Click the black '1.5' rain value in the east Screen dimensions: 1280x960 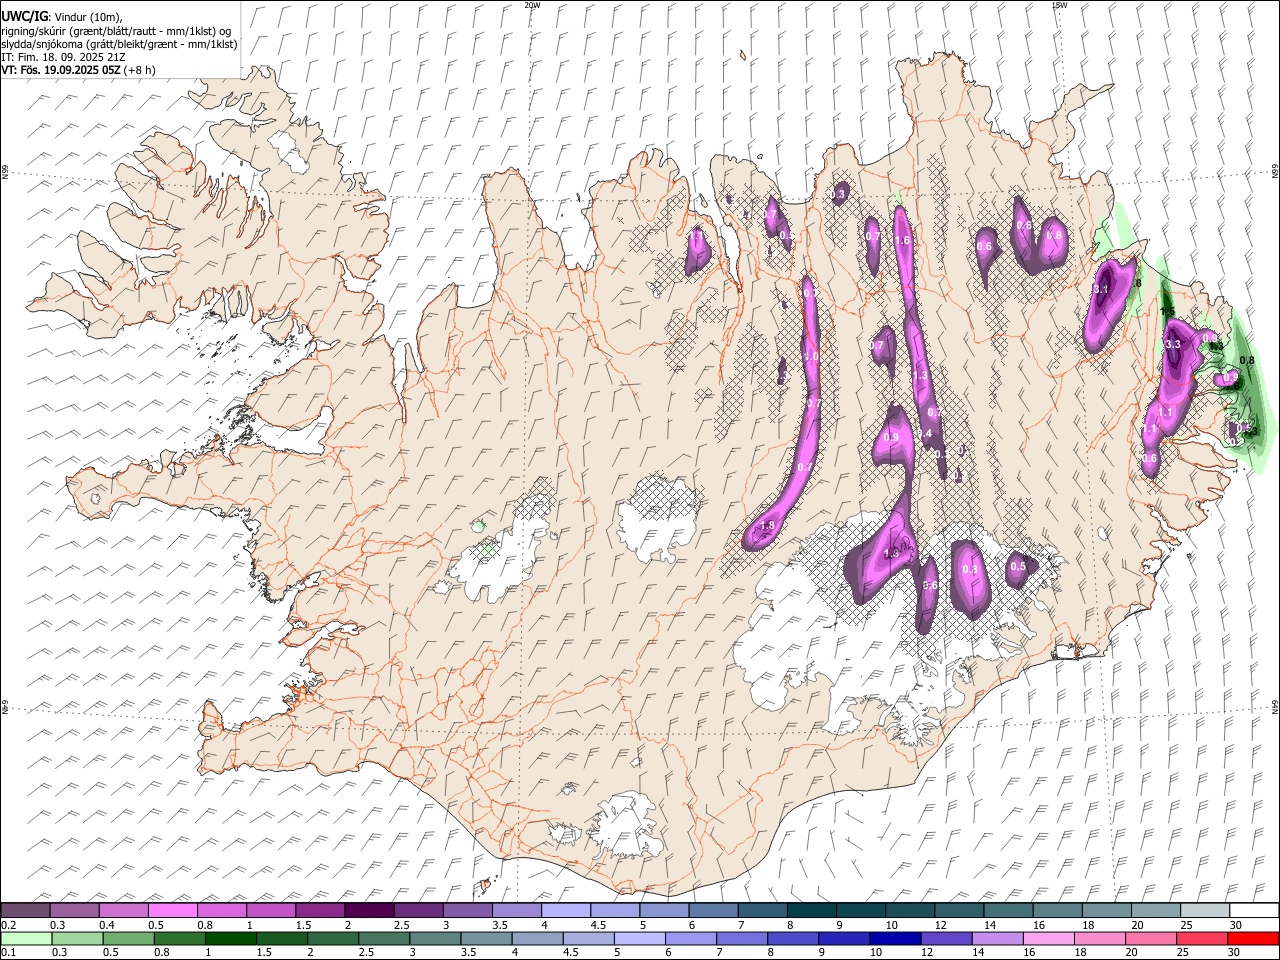click(x=1167, y=312)
